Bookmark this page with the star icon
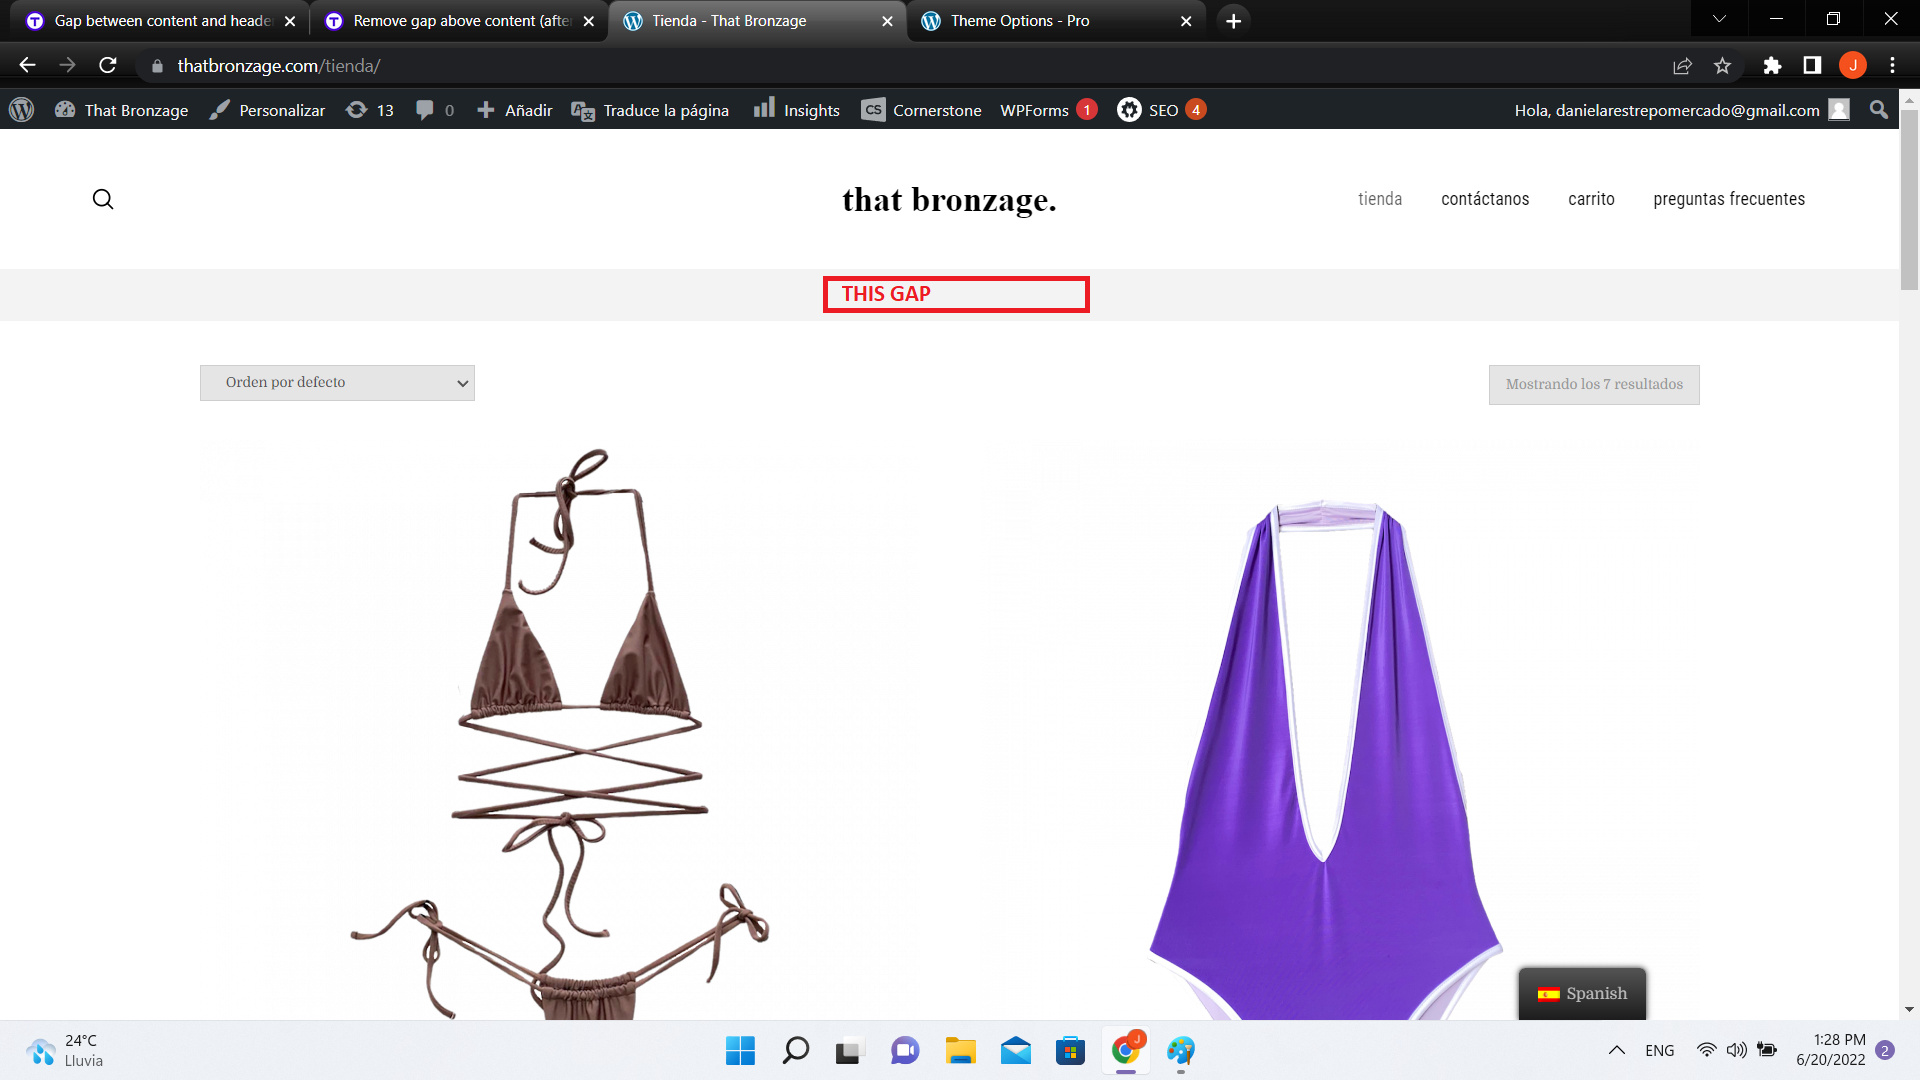 (1722, 65)
